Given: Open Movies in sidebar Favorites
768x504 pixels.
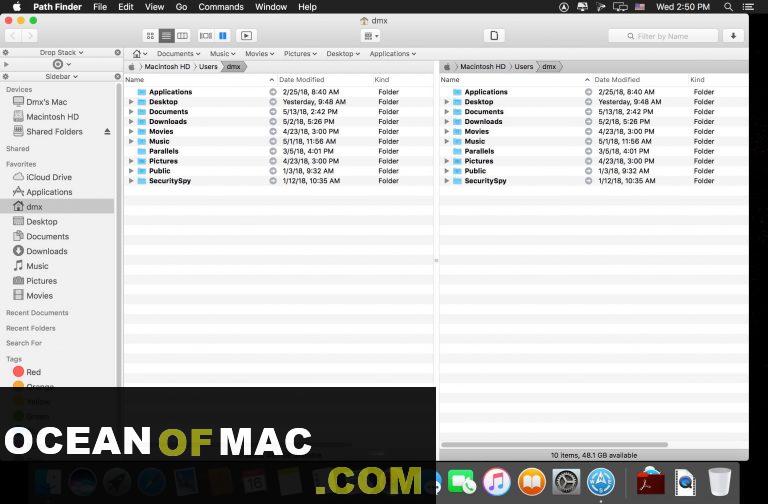Looking at the screenshot, I should pos(39,296).
